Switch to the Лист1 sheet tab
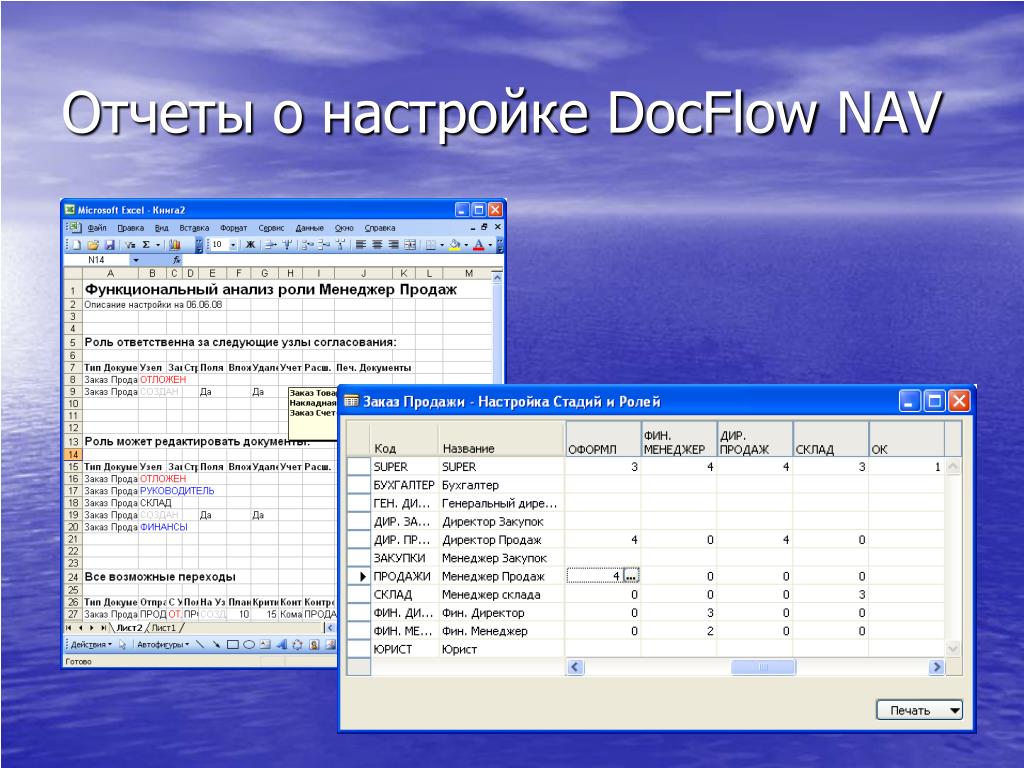The height and width of the screenshot is (768, 1024). point(164,628)
